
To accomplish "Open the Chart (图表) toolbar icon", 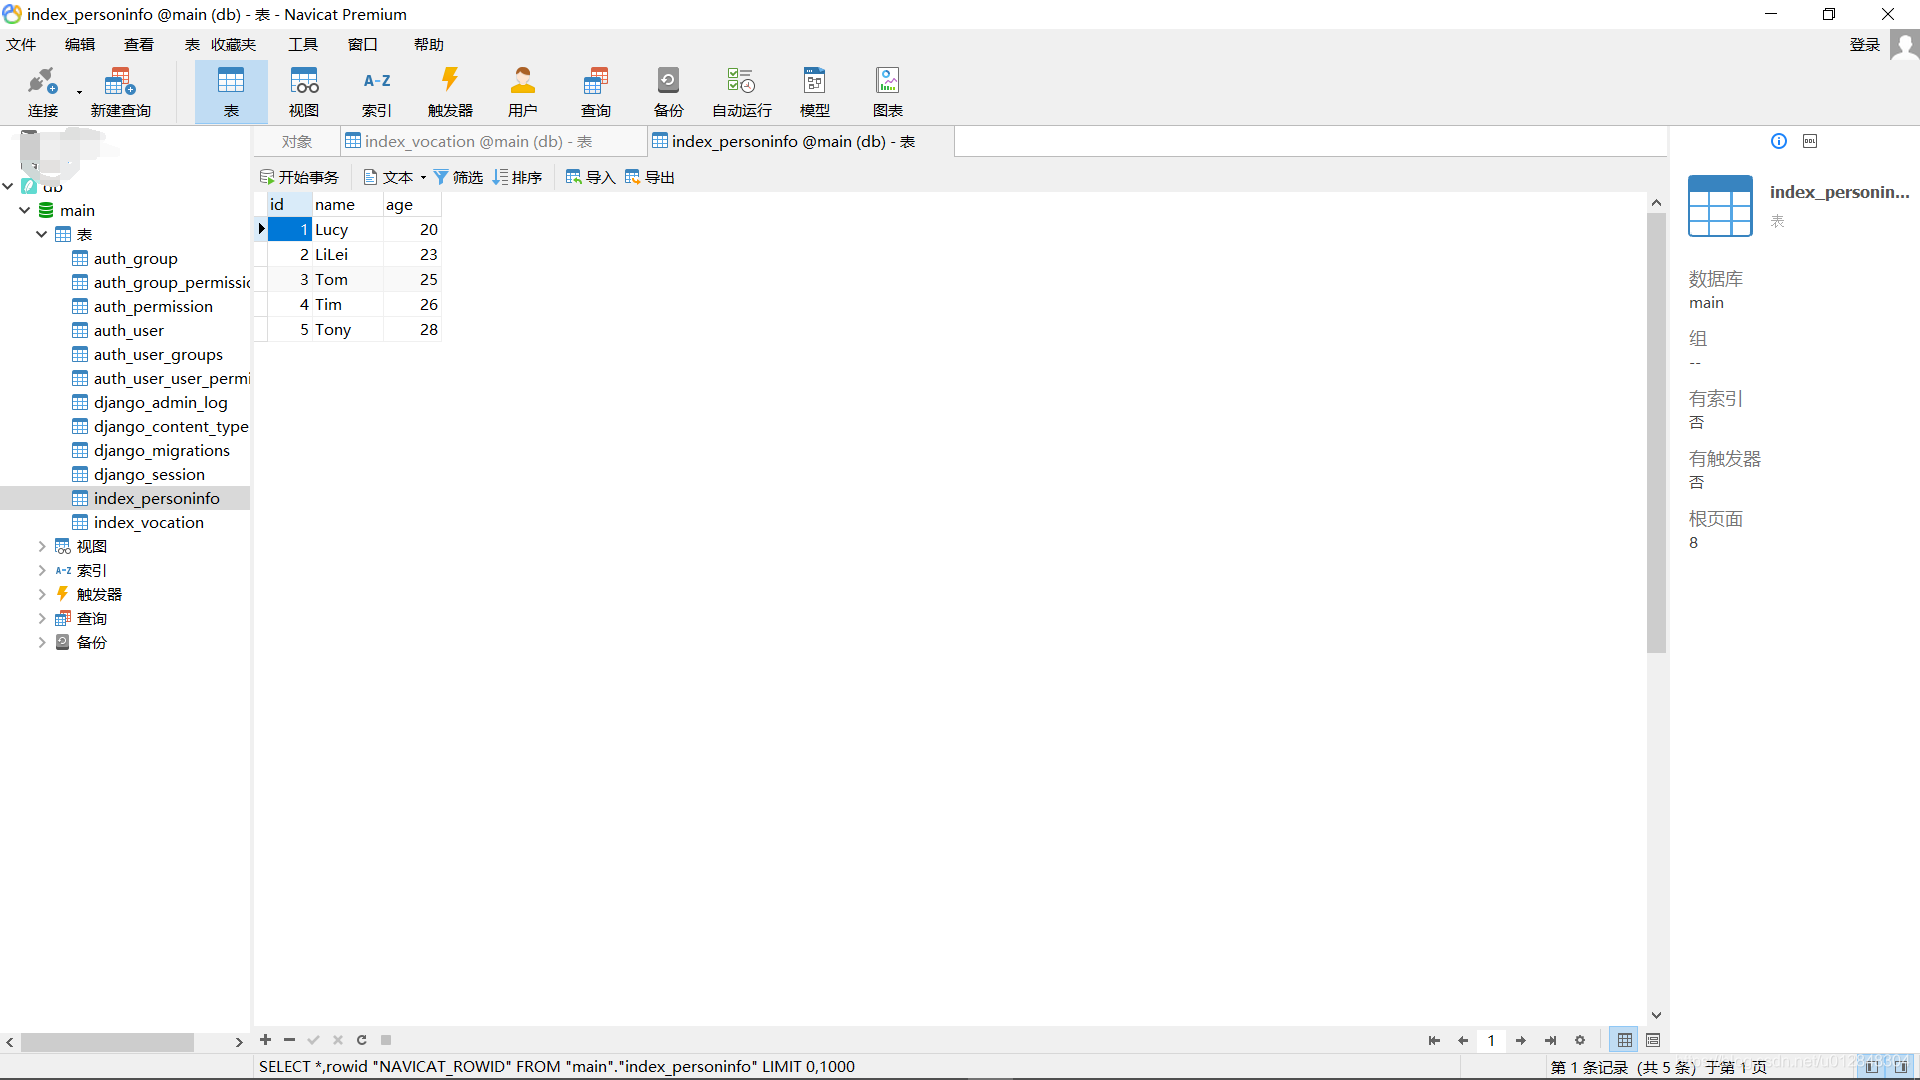I will (888, 92).
